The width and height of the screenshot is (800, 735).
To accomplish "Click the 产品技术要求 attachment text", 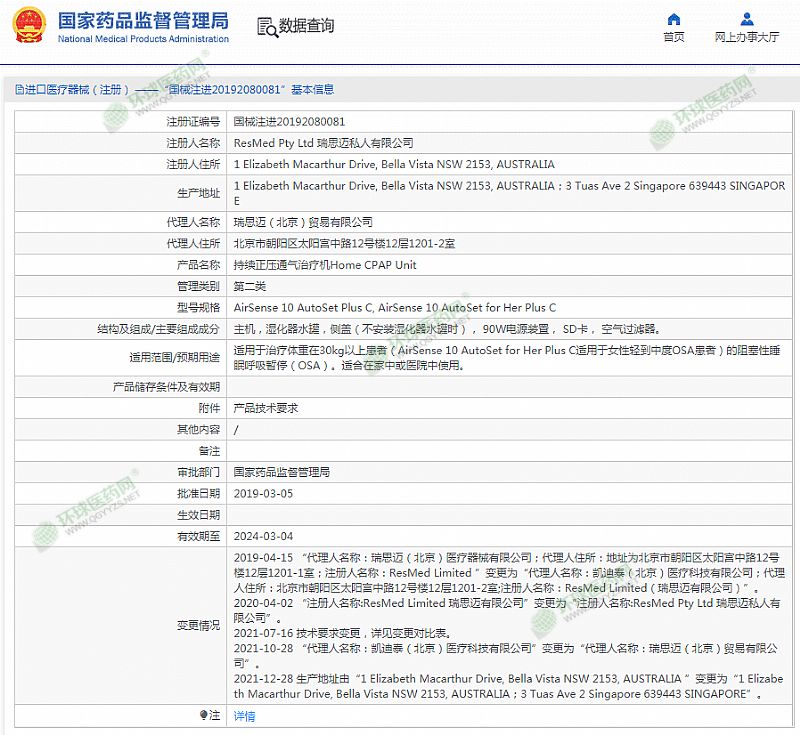I will click(265, 408).
